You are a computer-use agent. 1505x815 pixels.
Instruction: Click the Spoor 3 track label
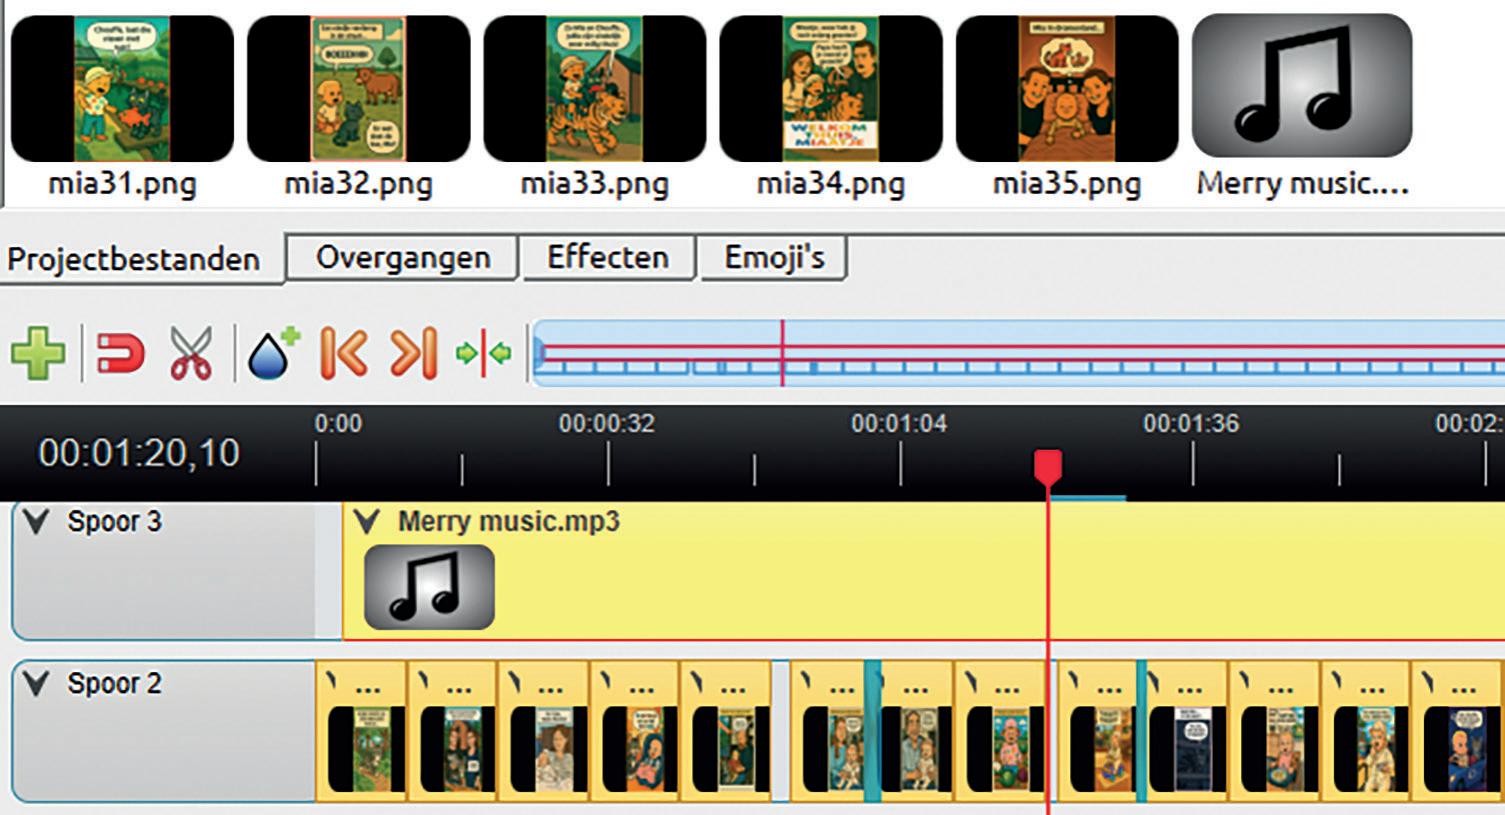[114, 522]
